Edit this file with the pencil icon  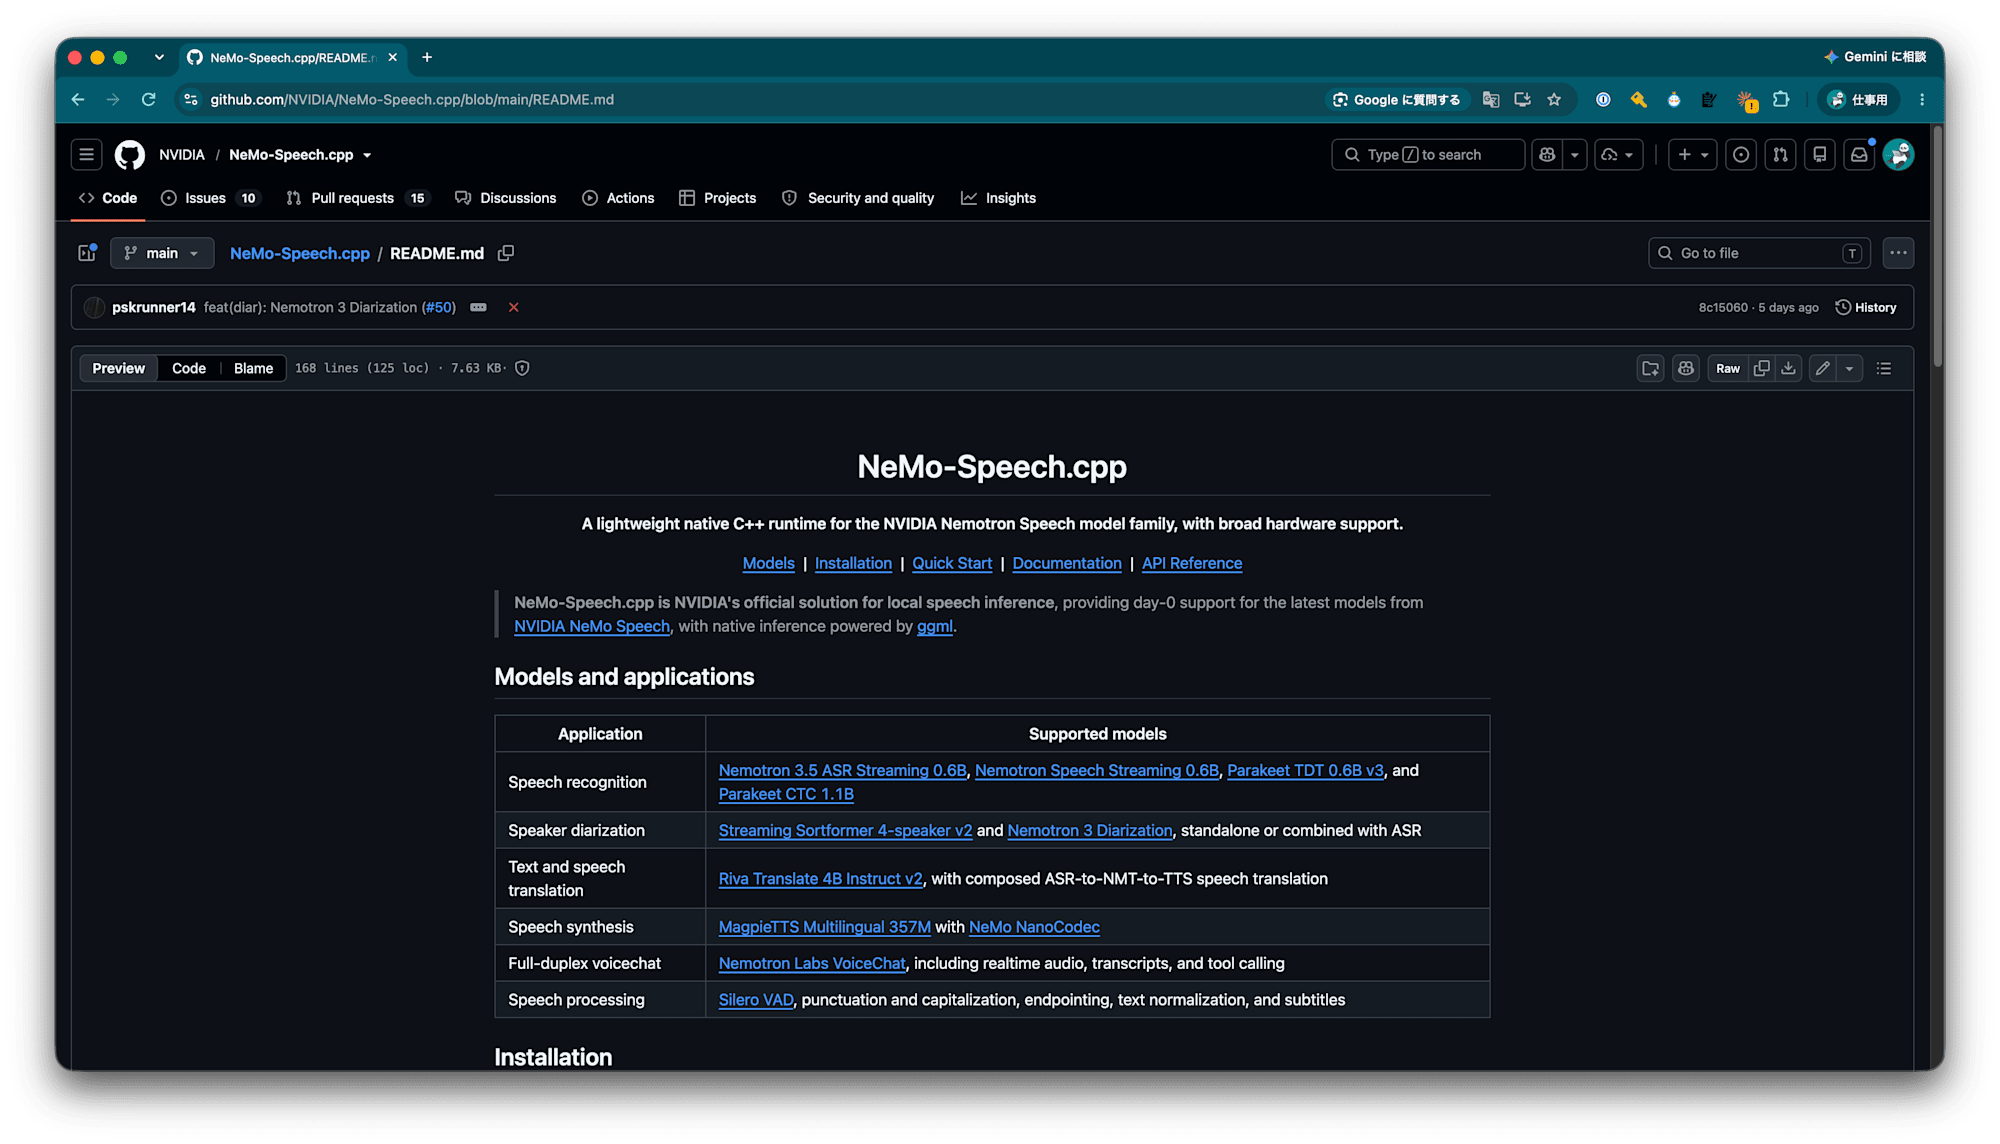coord(1823,369)
